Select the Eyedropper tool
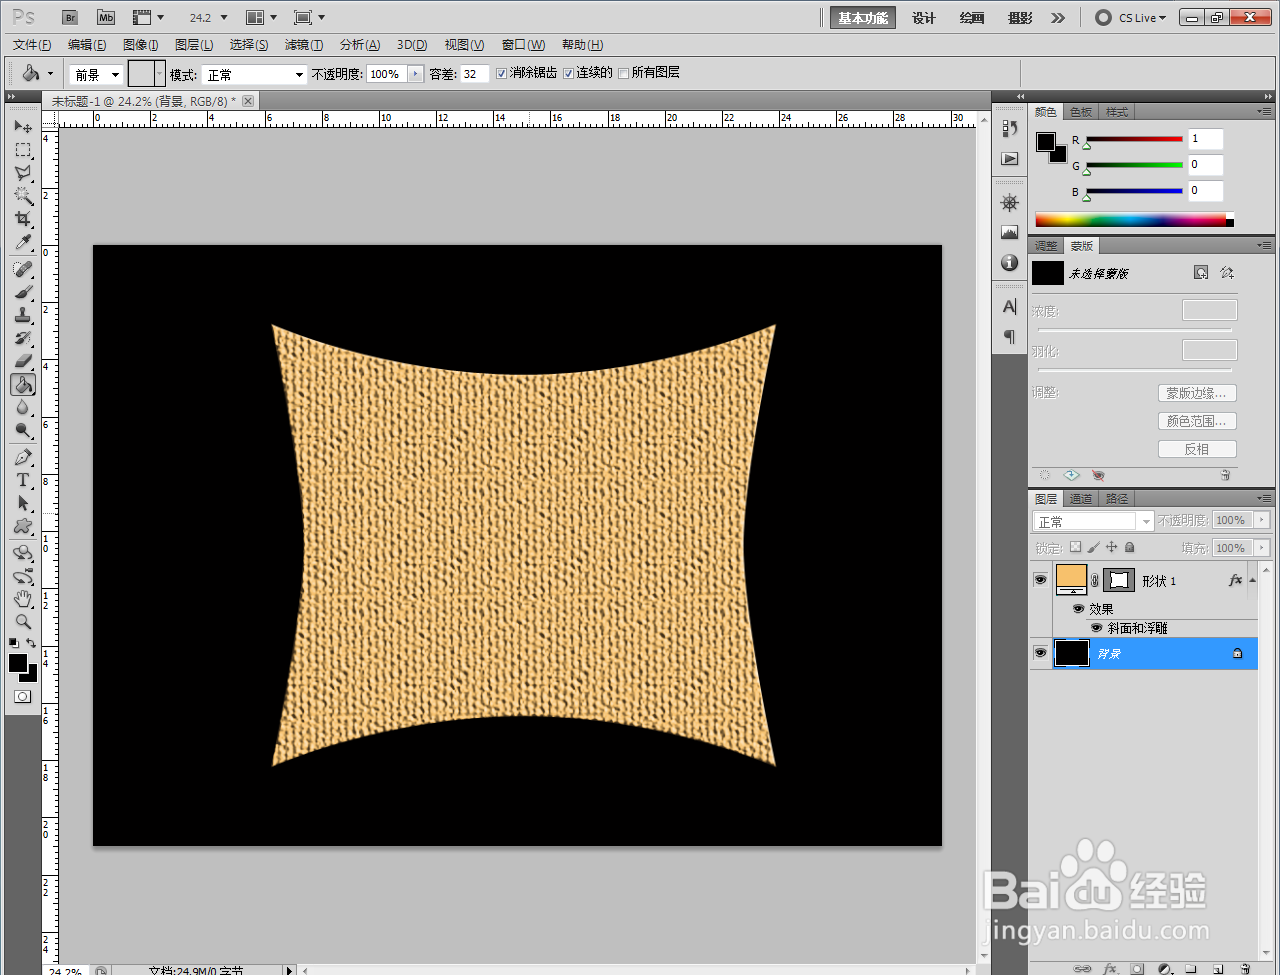Viewport: 1280px width, 975px height. click(23, 243)
